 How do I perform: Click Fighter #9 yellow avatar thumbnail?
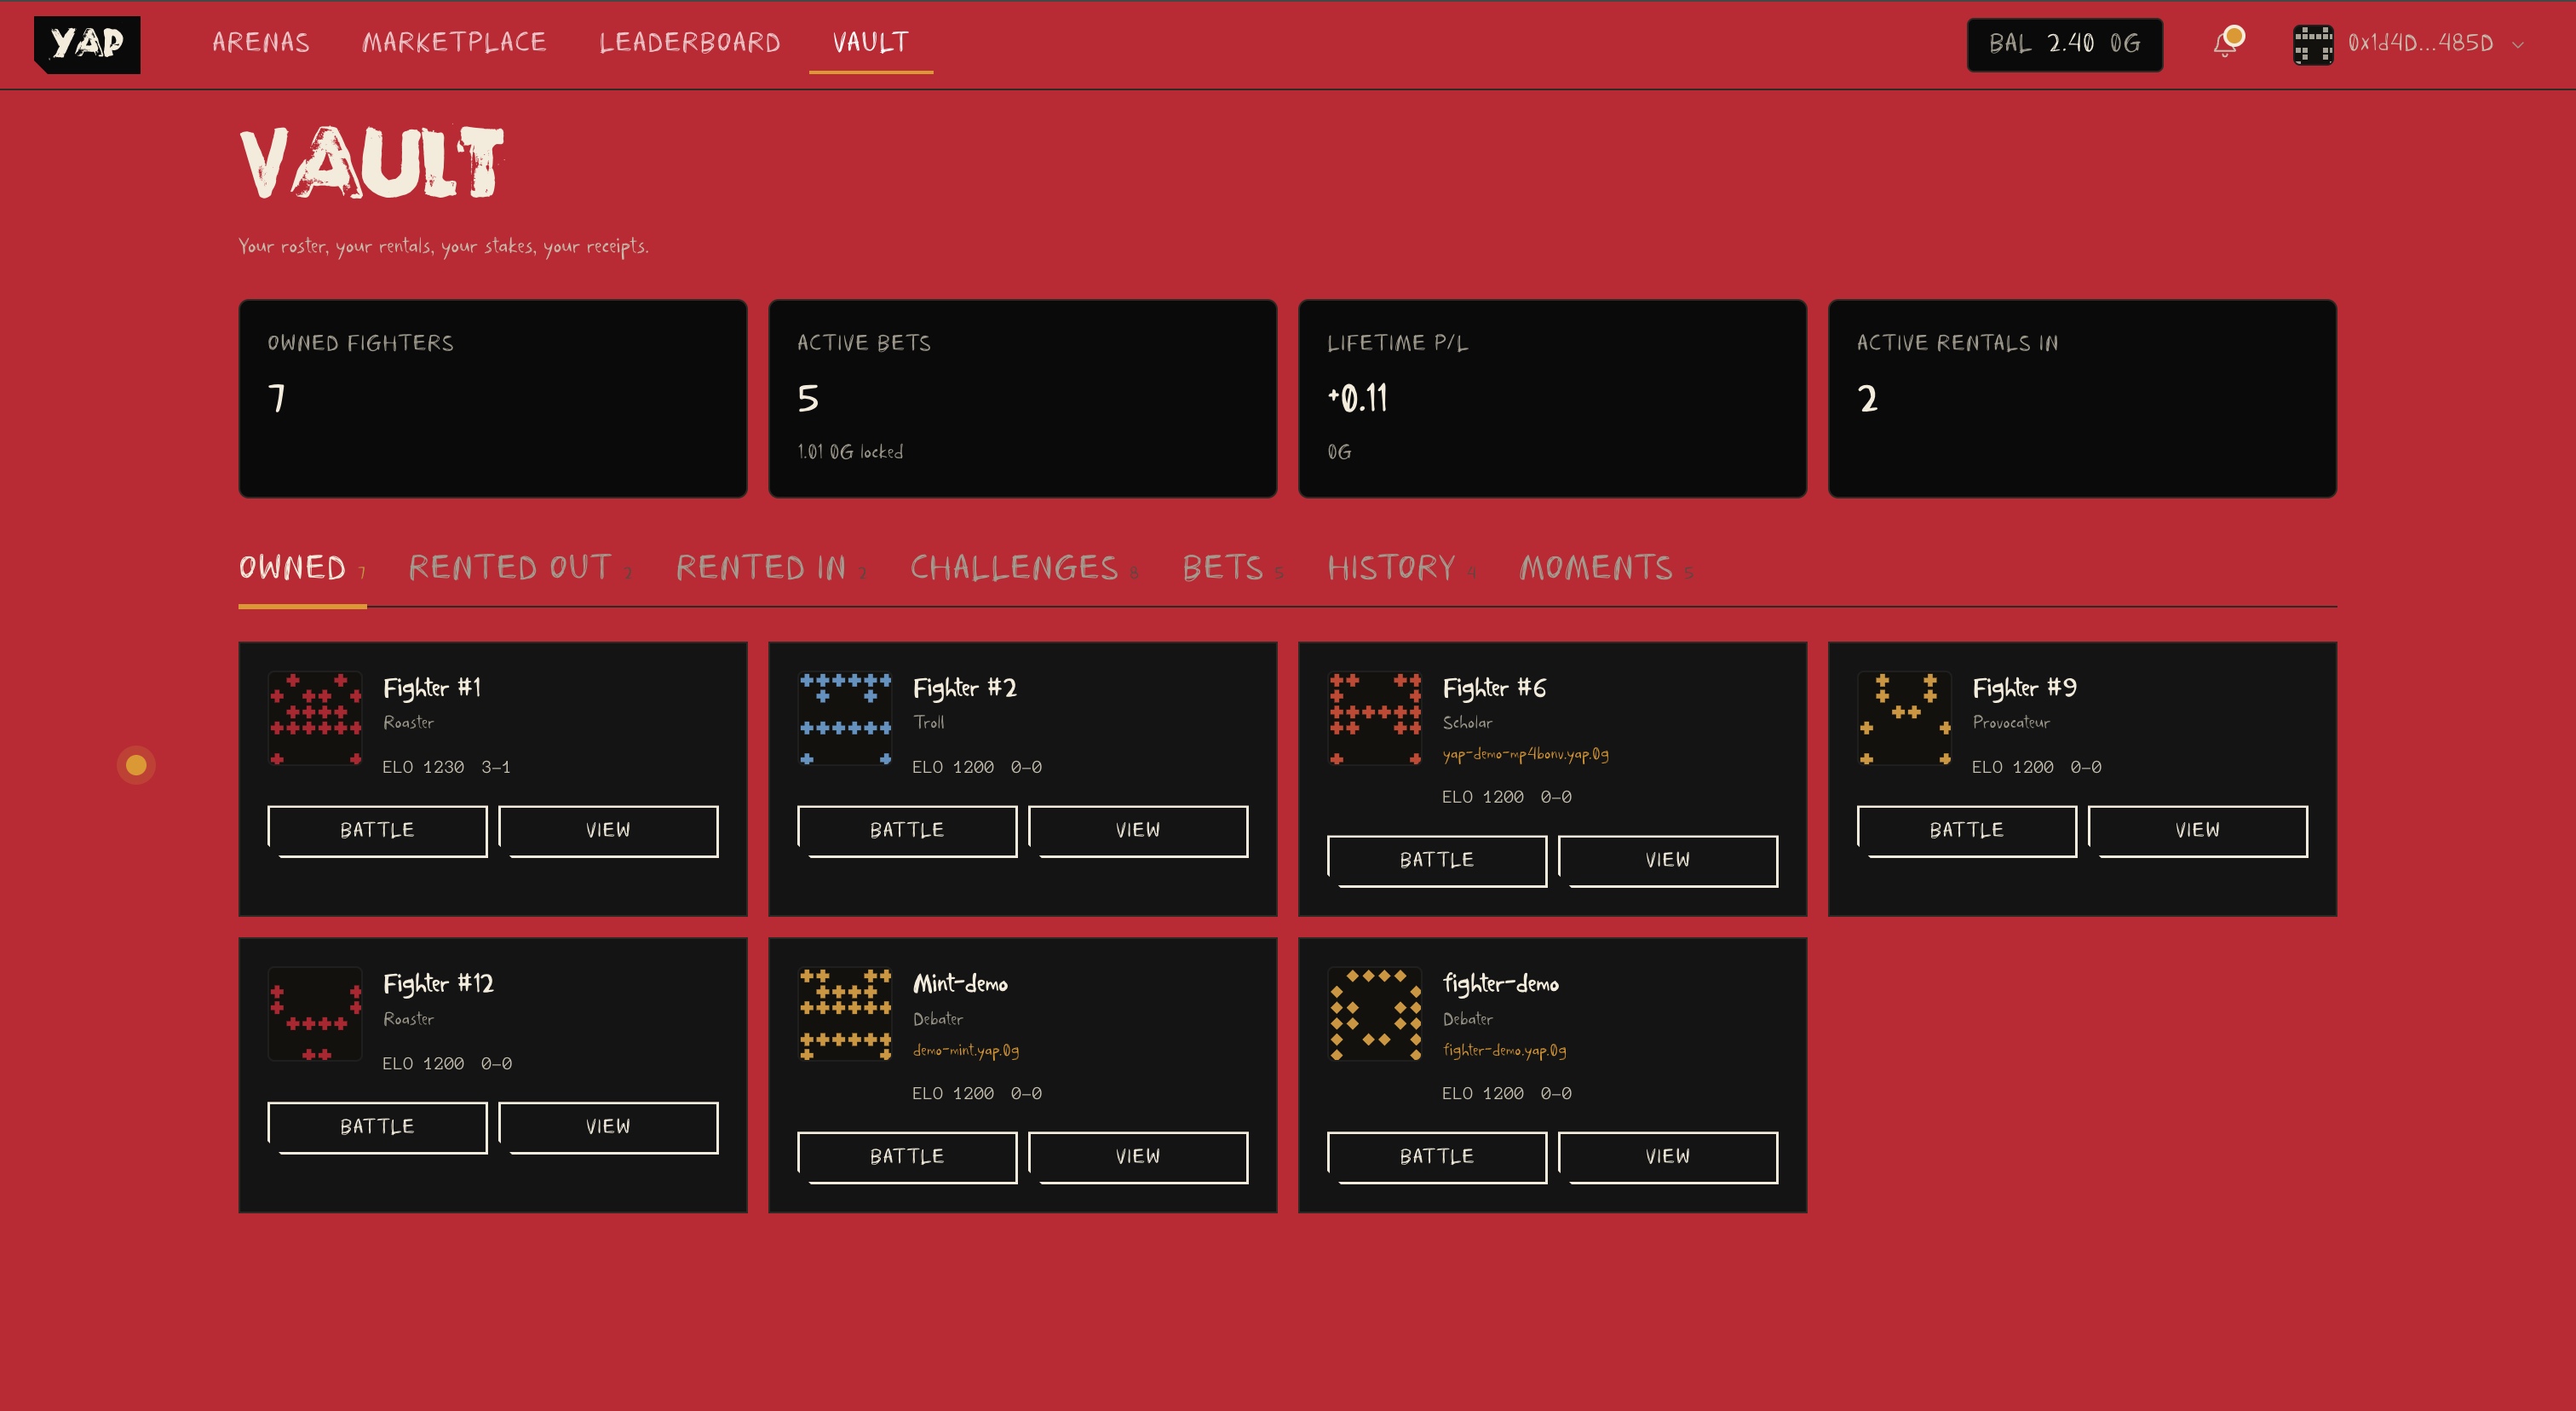1906,718
